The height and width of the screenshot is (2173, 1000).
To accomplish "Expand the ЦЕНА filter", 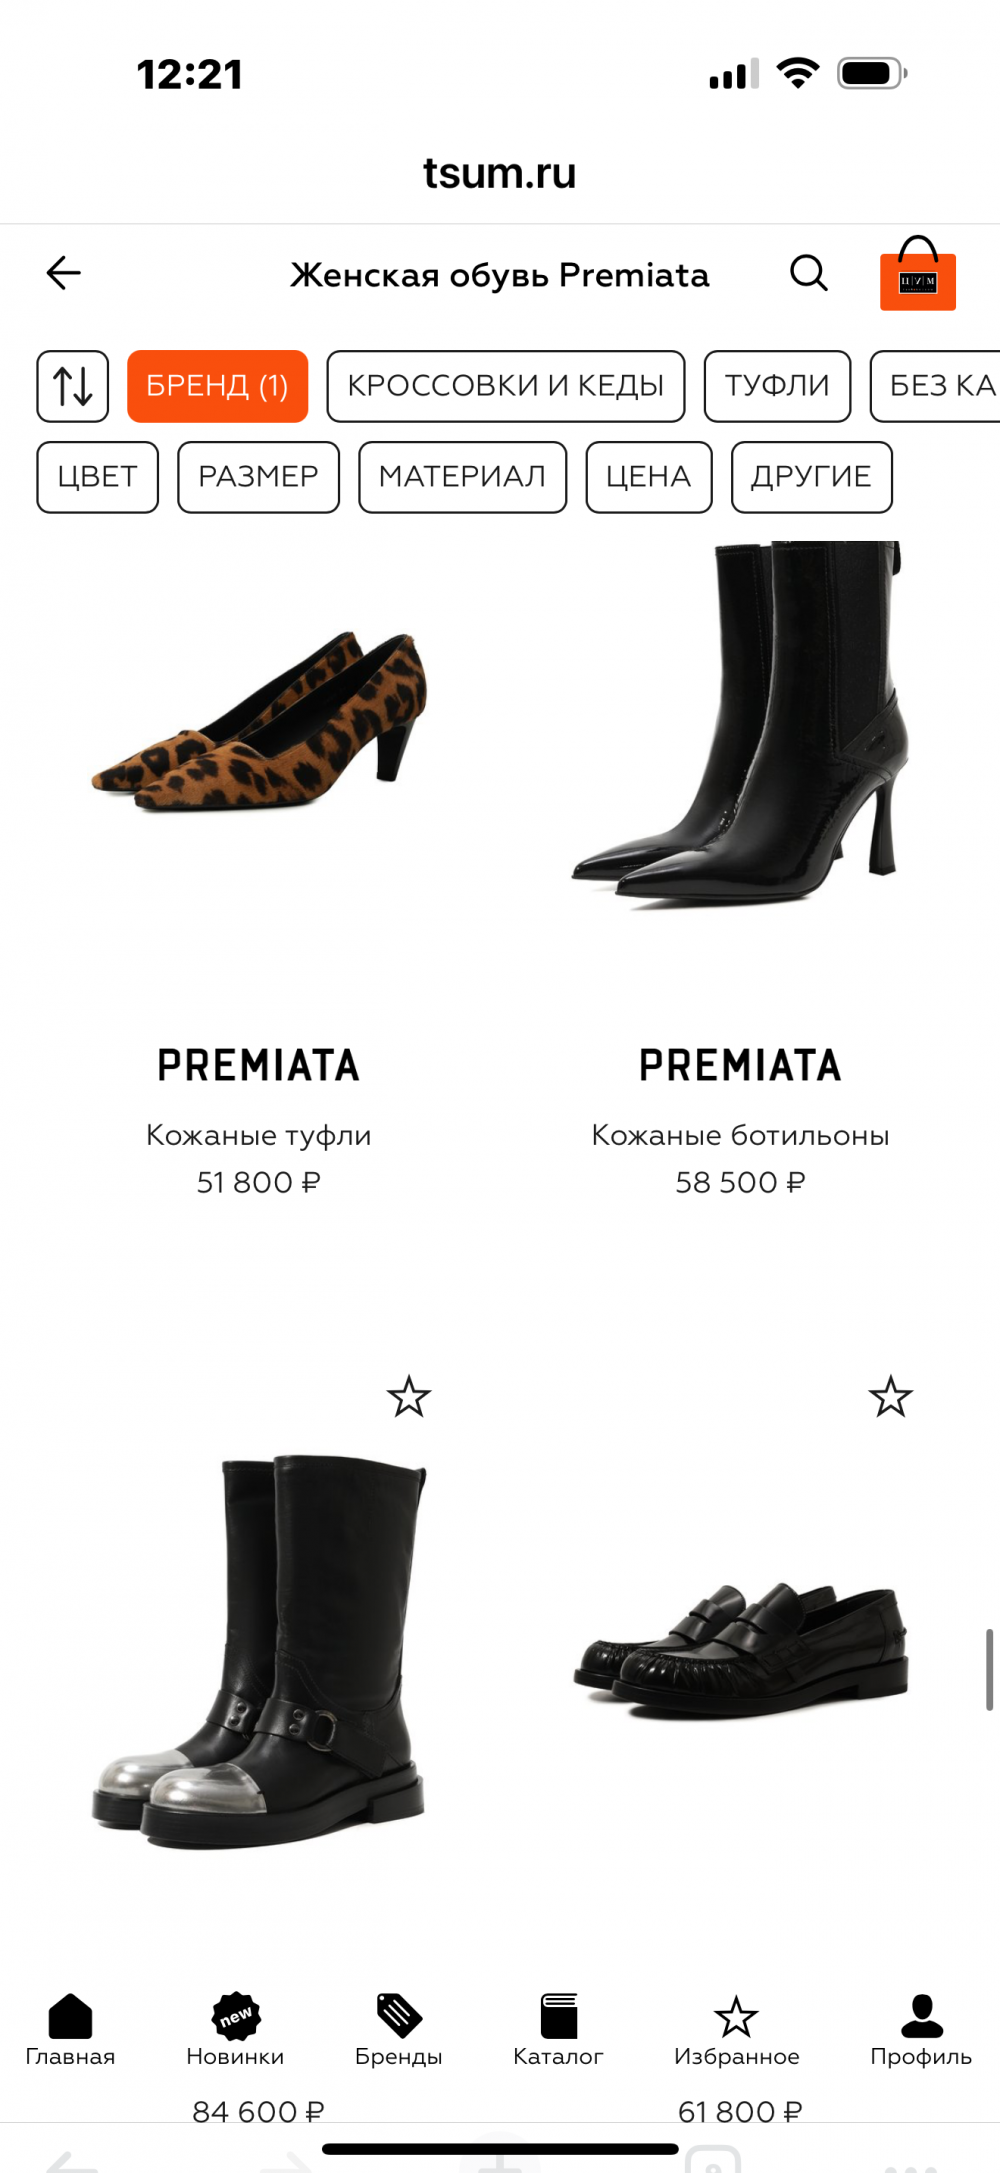I will click(x=649, y=477).
